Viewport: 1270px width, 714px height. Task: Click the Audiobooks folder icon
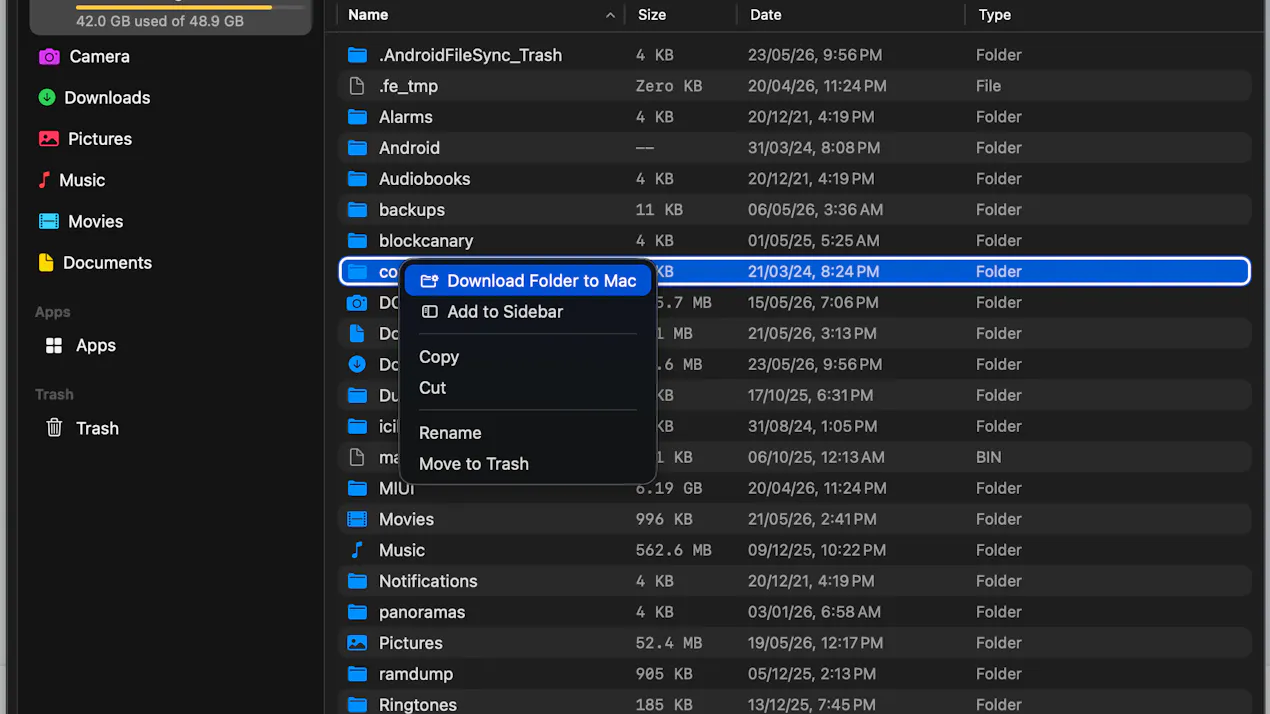[x=357, y=179]
